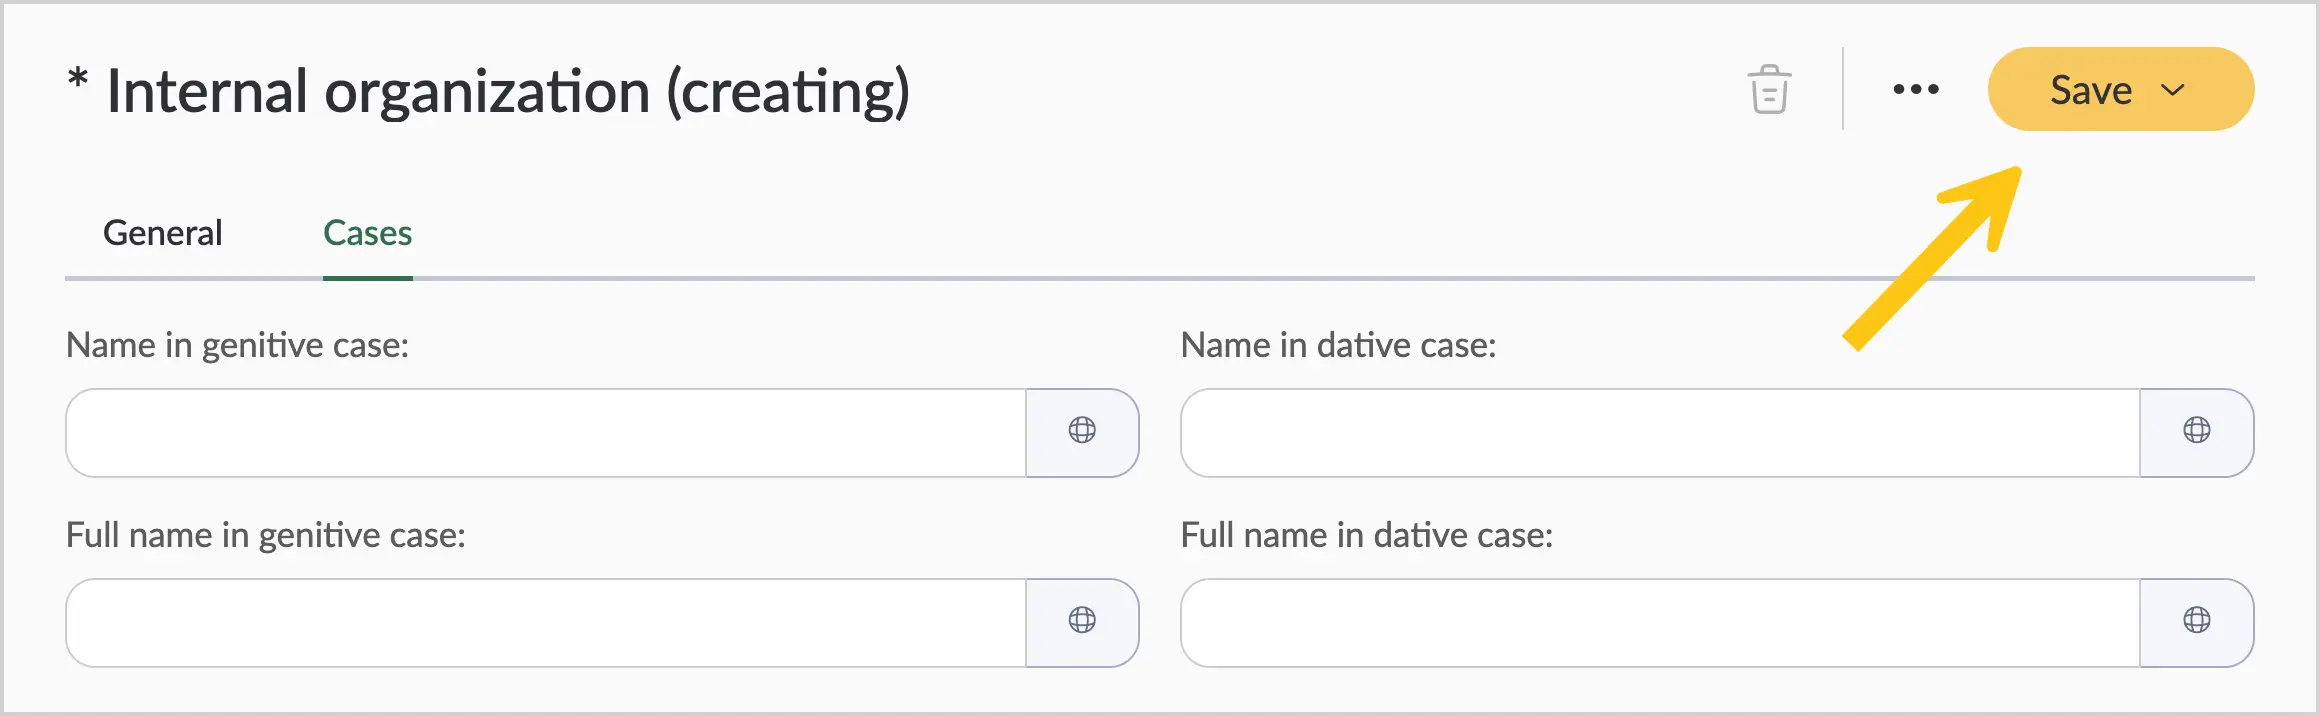Select the Cases tab
This screenshot has height=716, width=2320.
(x=367, y=233)
